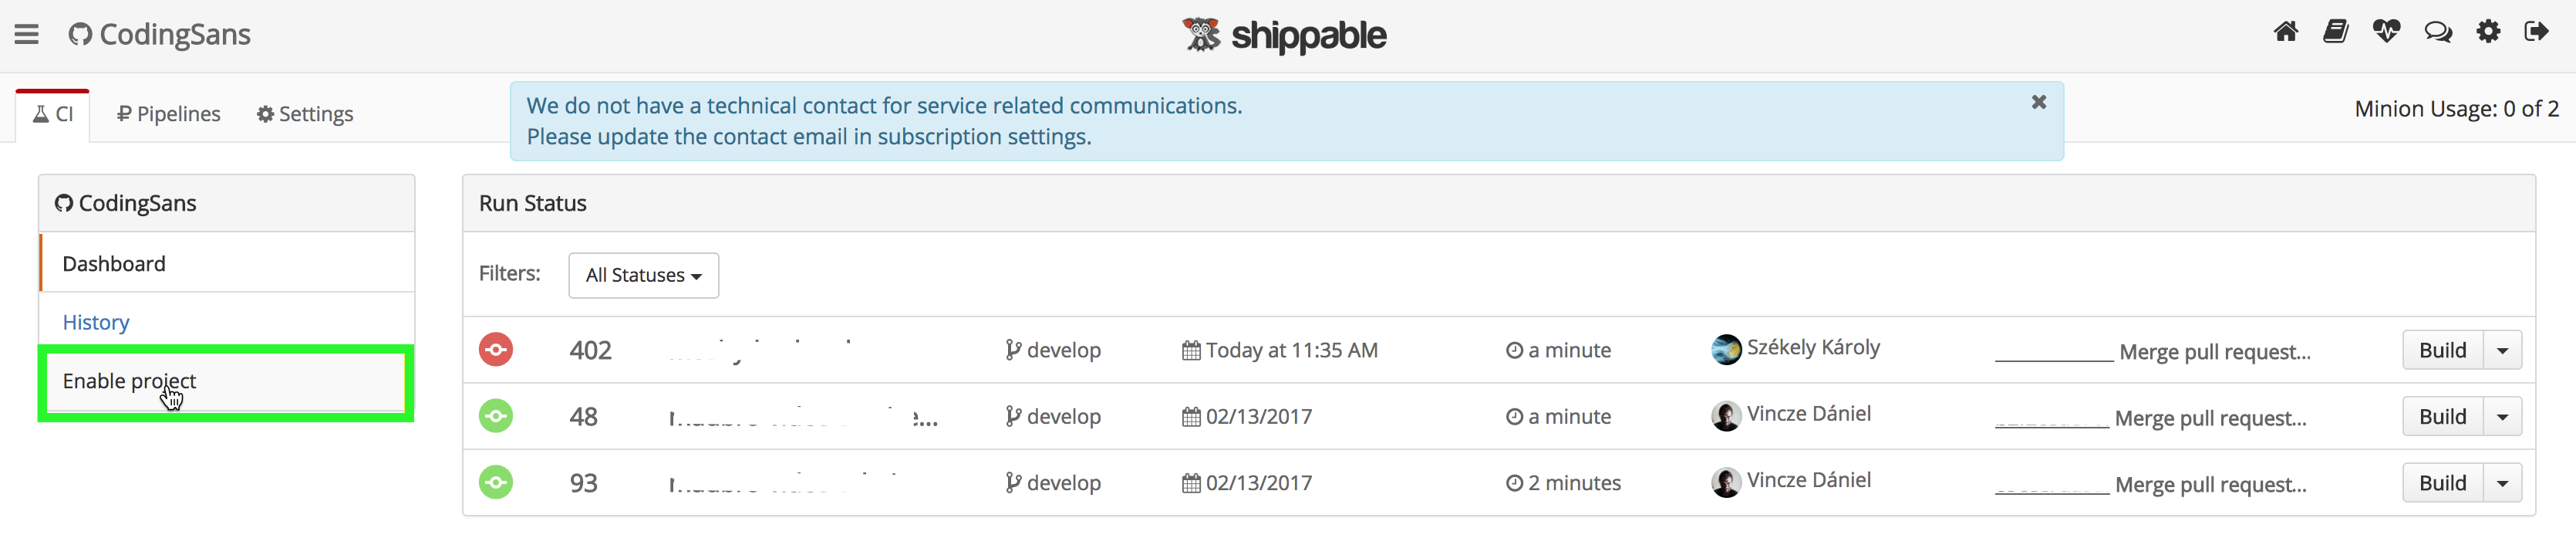
Task: Expand Build options for run 93
Action: 2504,482
